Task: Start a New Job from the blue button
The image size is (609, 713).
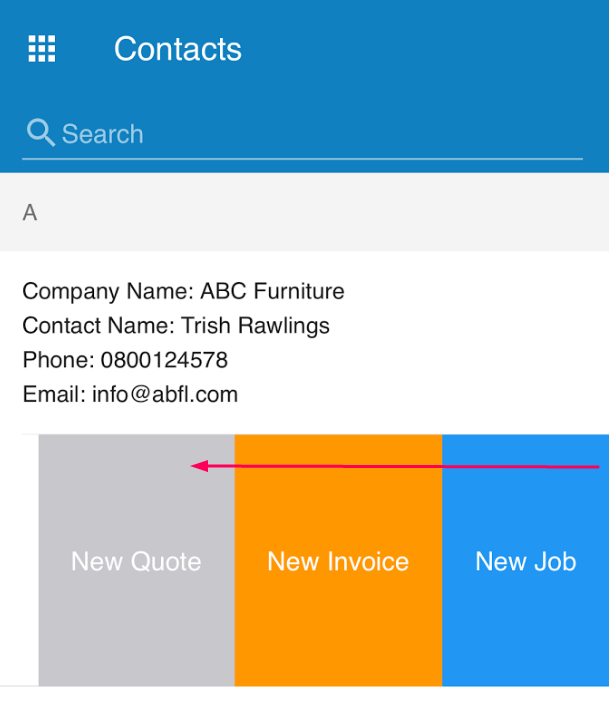Action: (525, 560)
